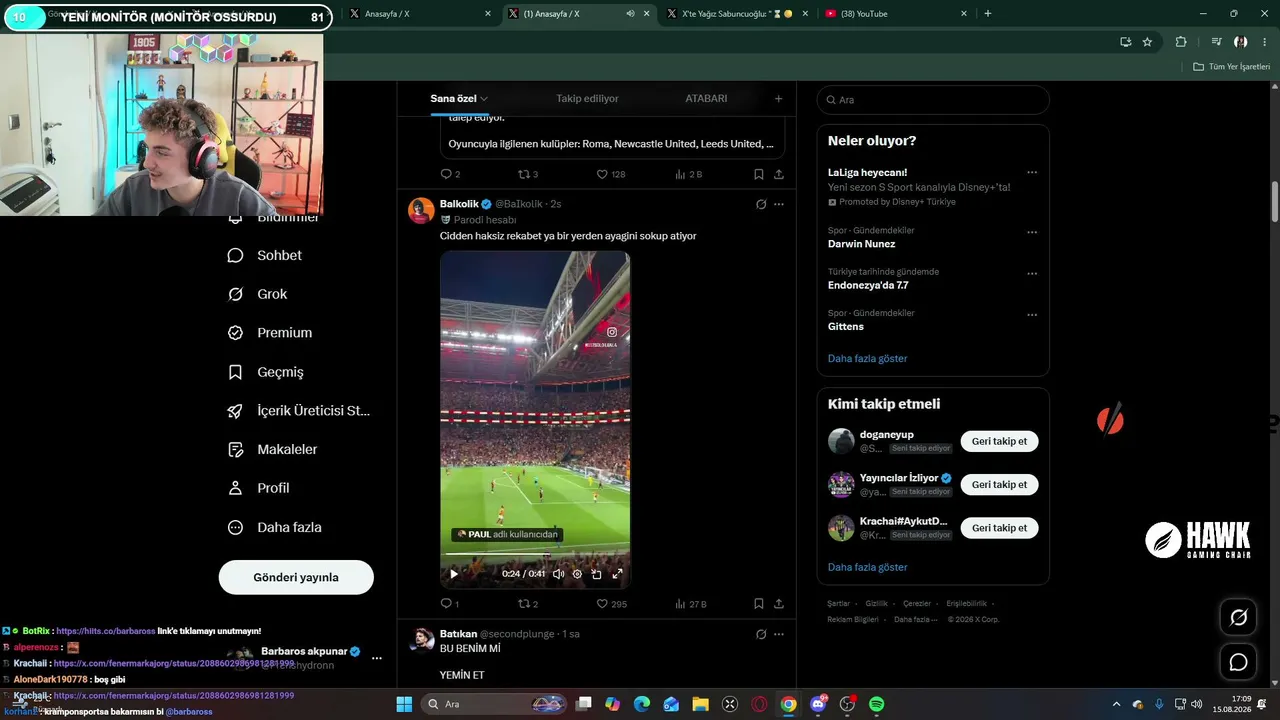Viewport: 1280px width, 720px height.
Task: Open more options for Endonezya'da 7.7 trend
Action: point(1032,273)
